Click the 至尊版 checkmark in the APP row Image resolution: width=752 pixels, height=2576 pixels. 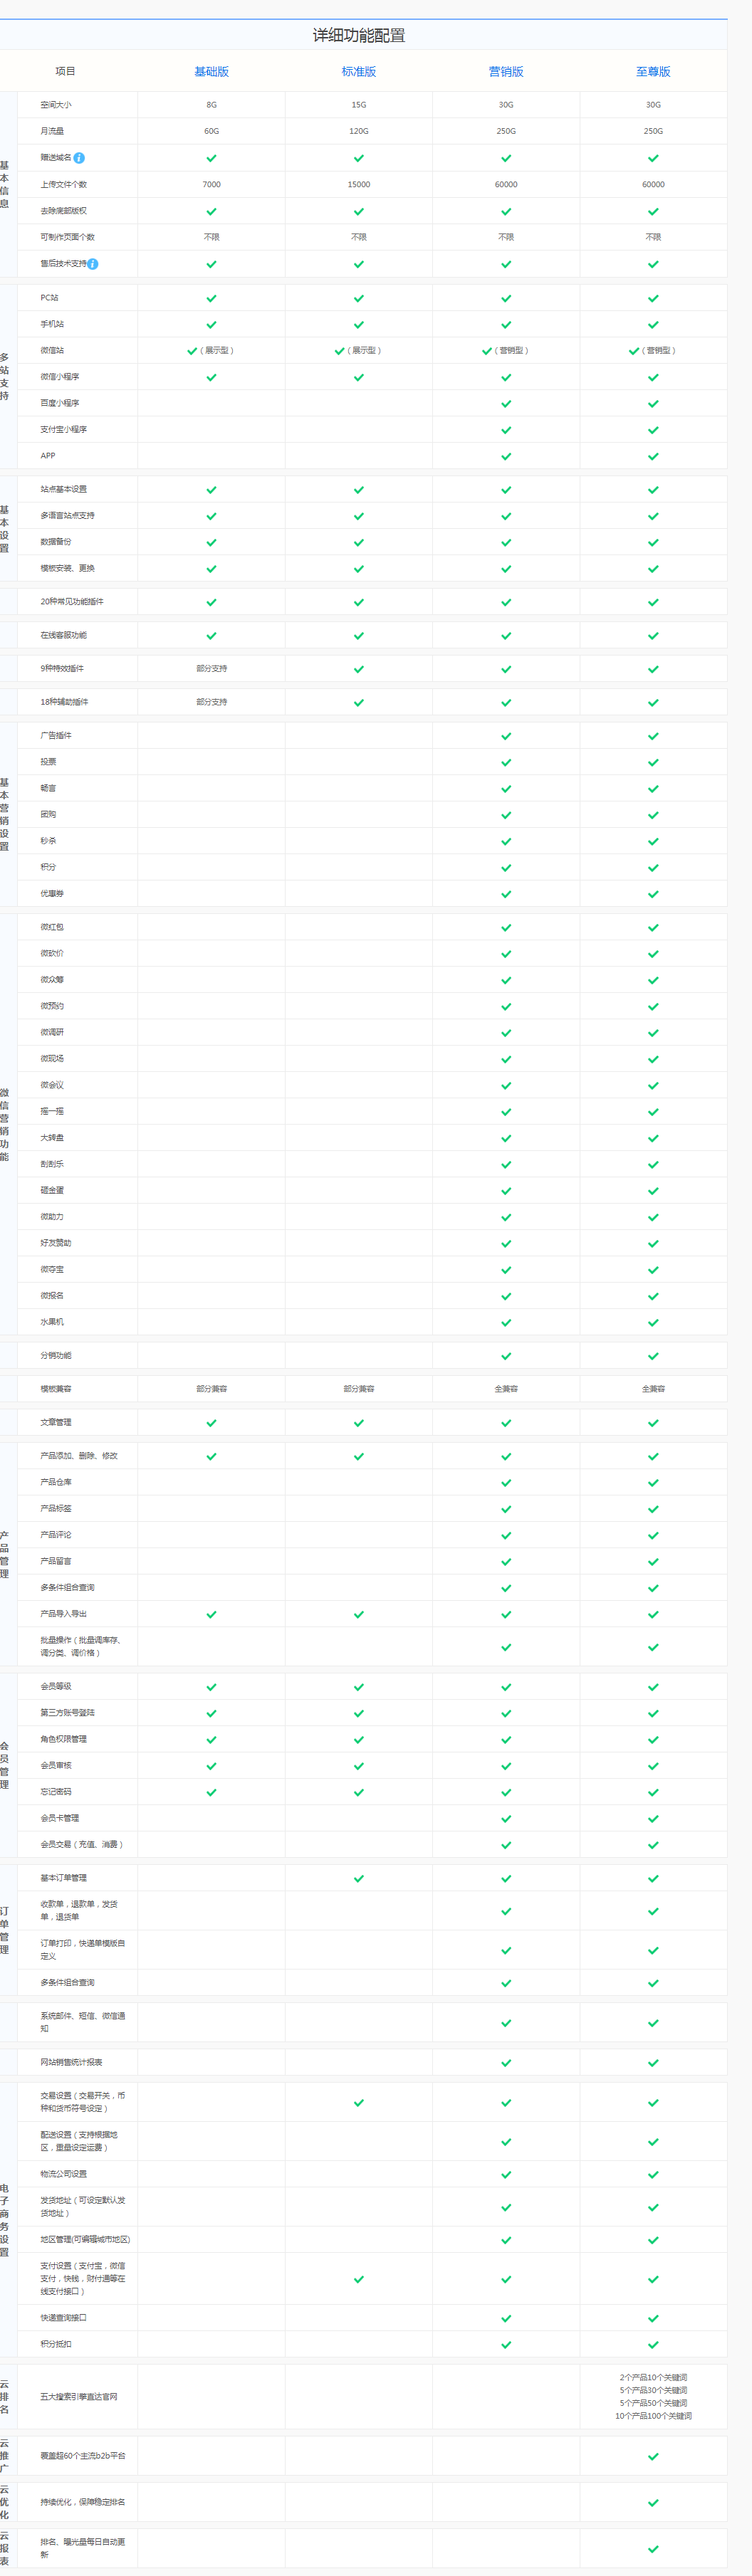[653, 456]
